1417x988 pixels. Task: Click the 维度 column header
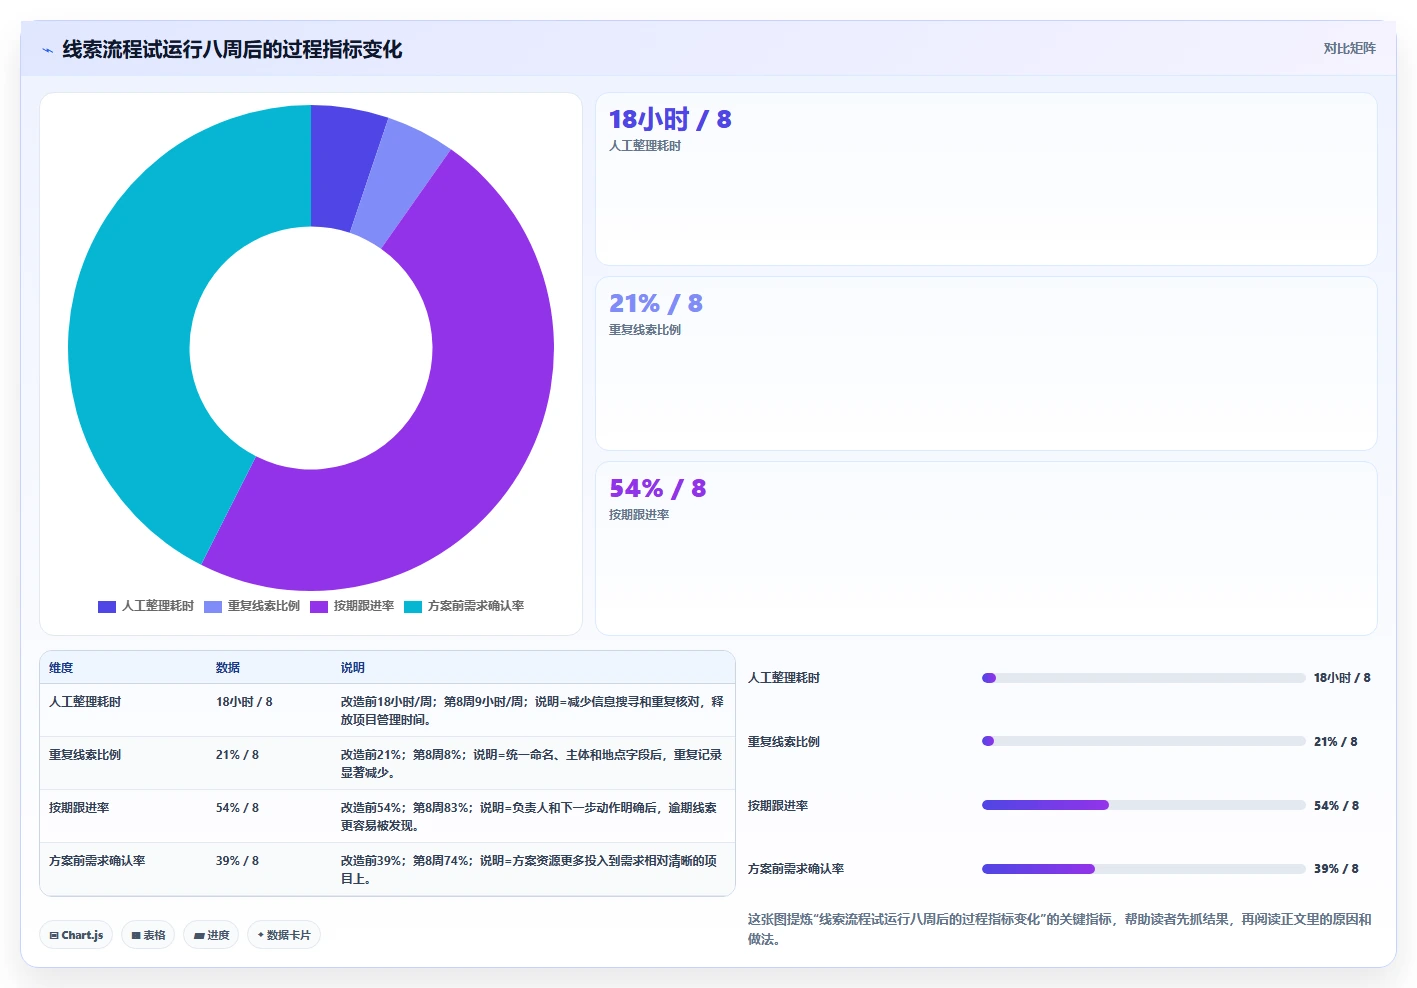[61, 668]
